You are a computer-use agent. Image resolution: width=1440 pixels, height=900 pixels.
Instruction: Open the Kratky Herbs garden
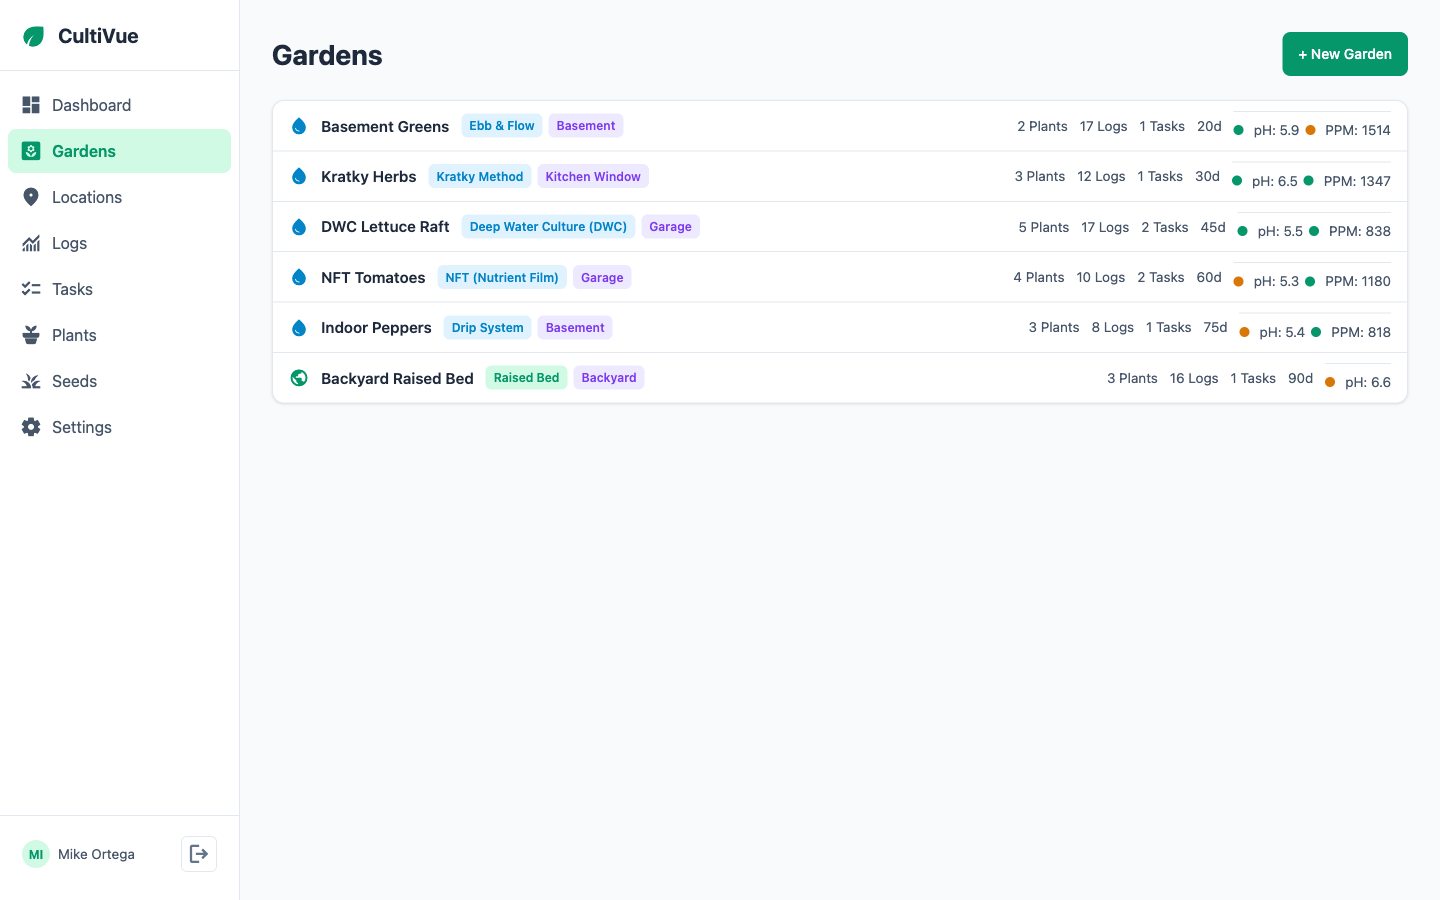pos(368,176)
